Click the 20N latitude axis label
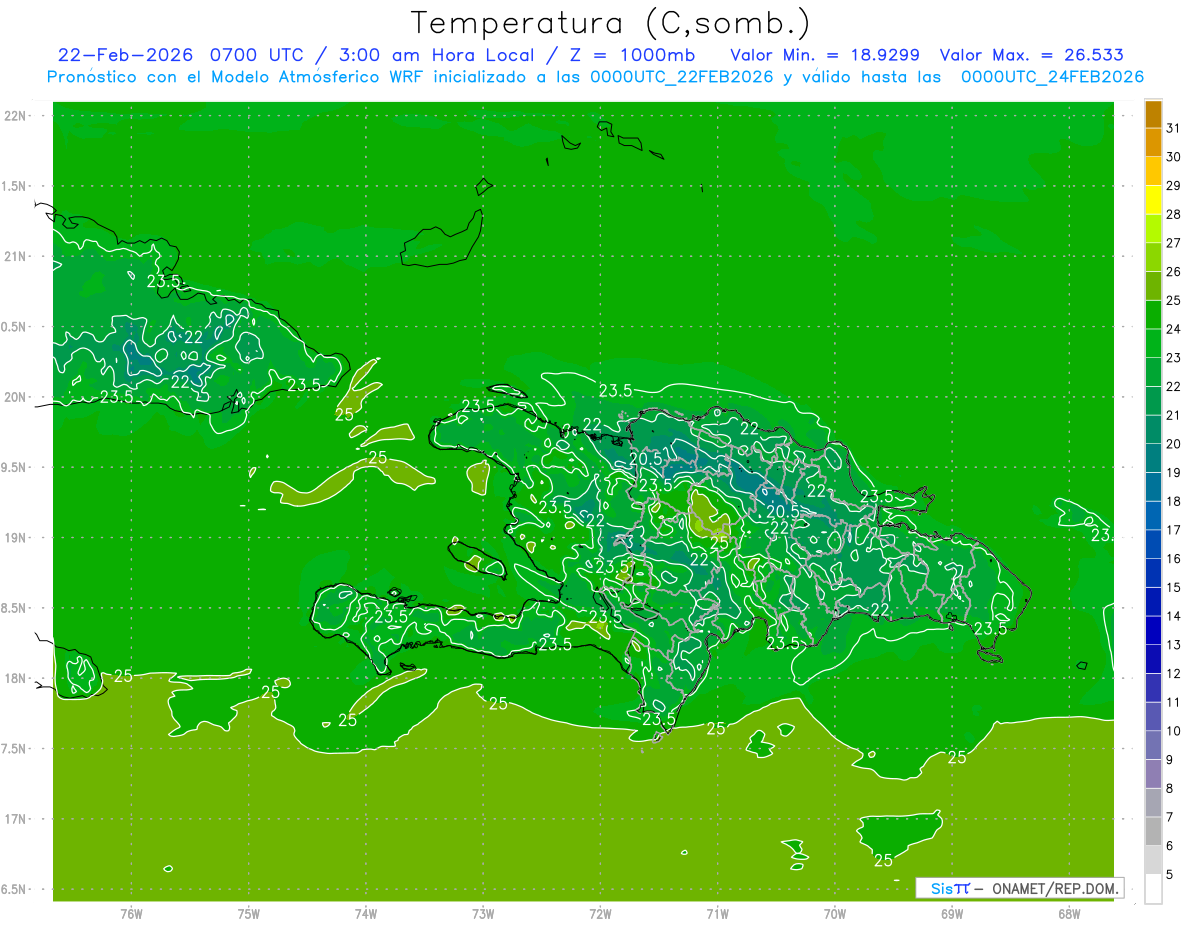 point(16,397)
